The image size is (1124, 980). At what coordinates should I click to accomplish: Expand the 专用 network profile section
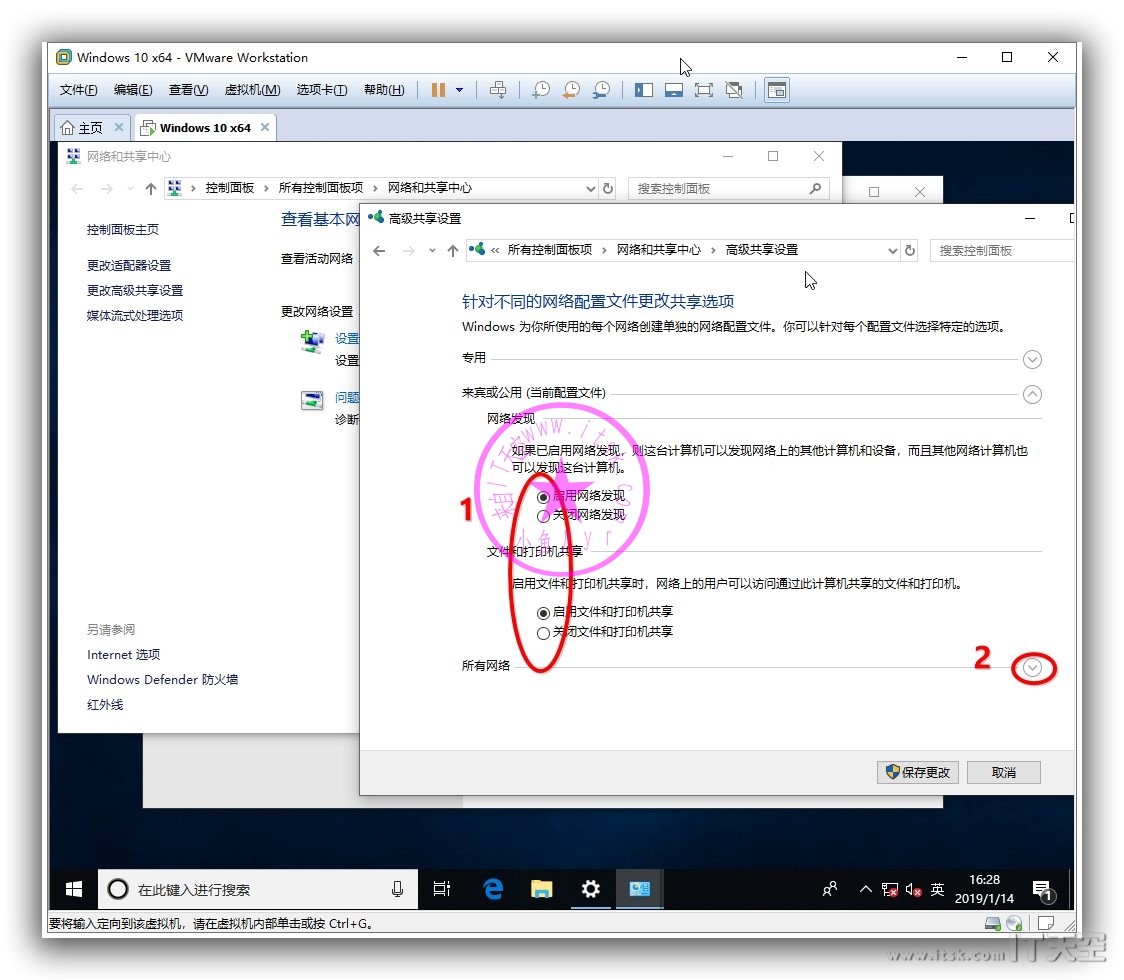click(x=1032, y=359)
